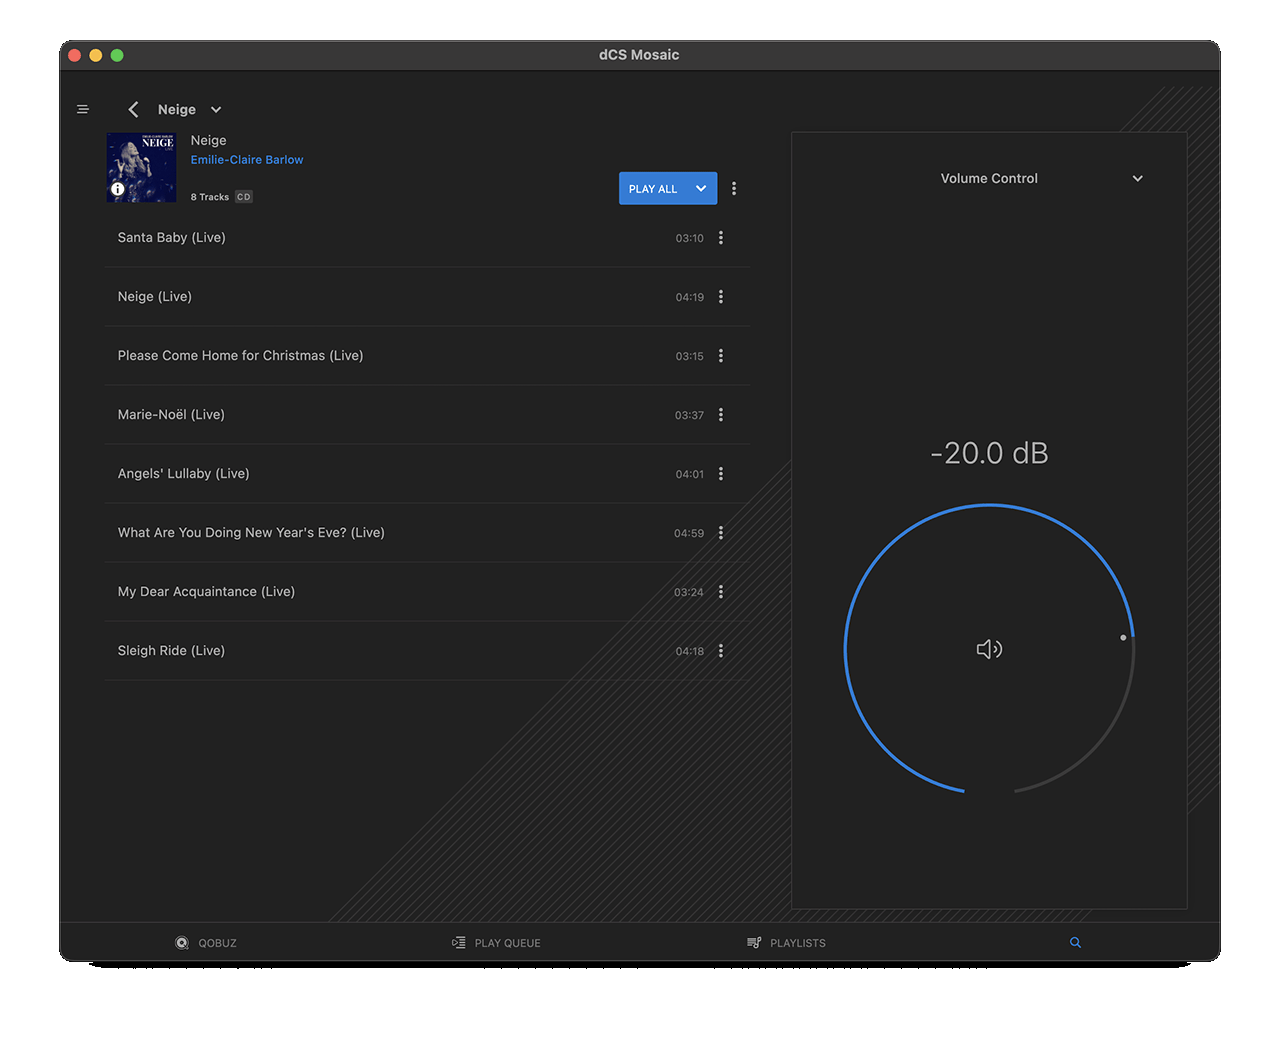
Task: Play the track Angels' Lullaby (Live)
Action: click(184, 474)
